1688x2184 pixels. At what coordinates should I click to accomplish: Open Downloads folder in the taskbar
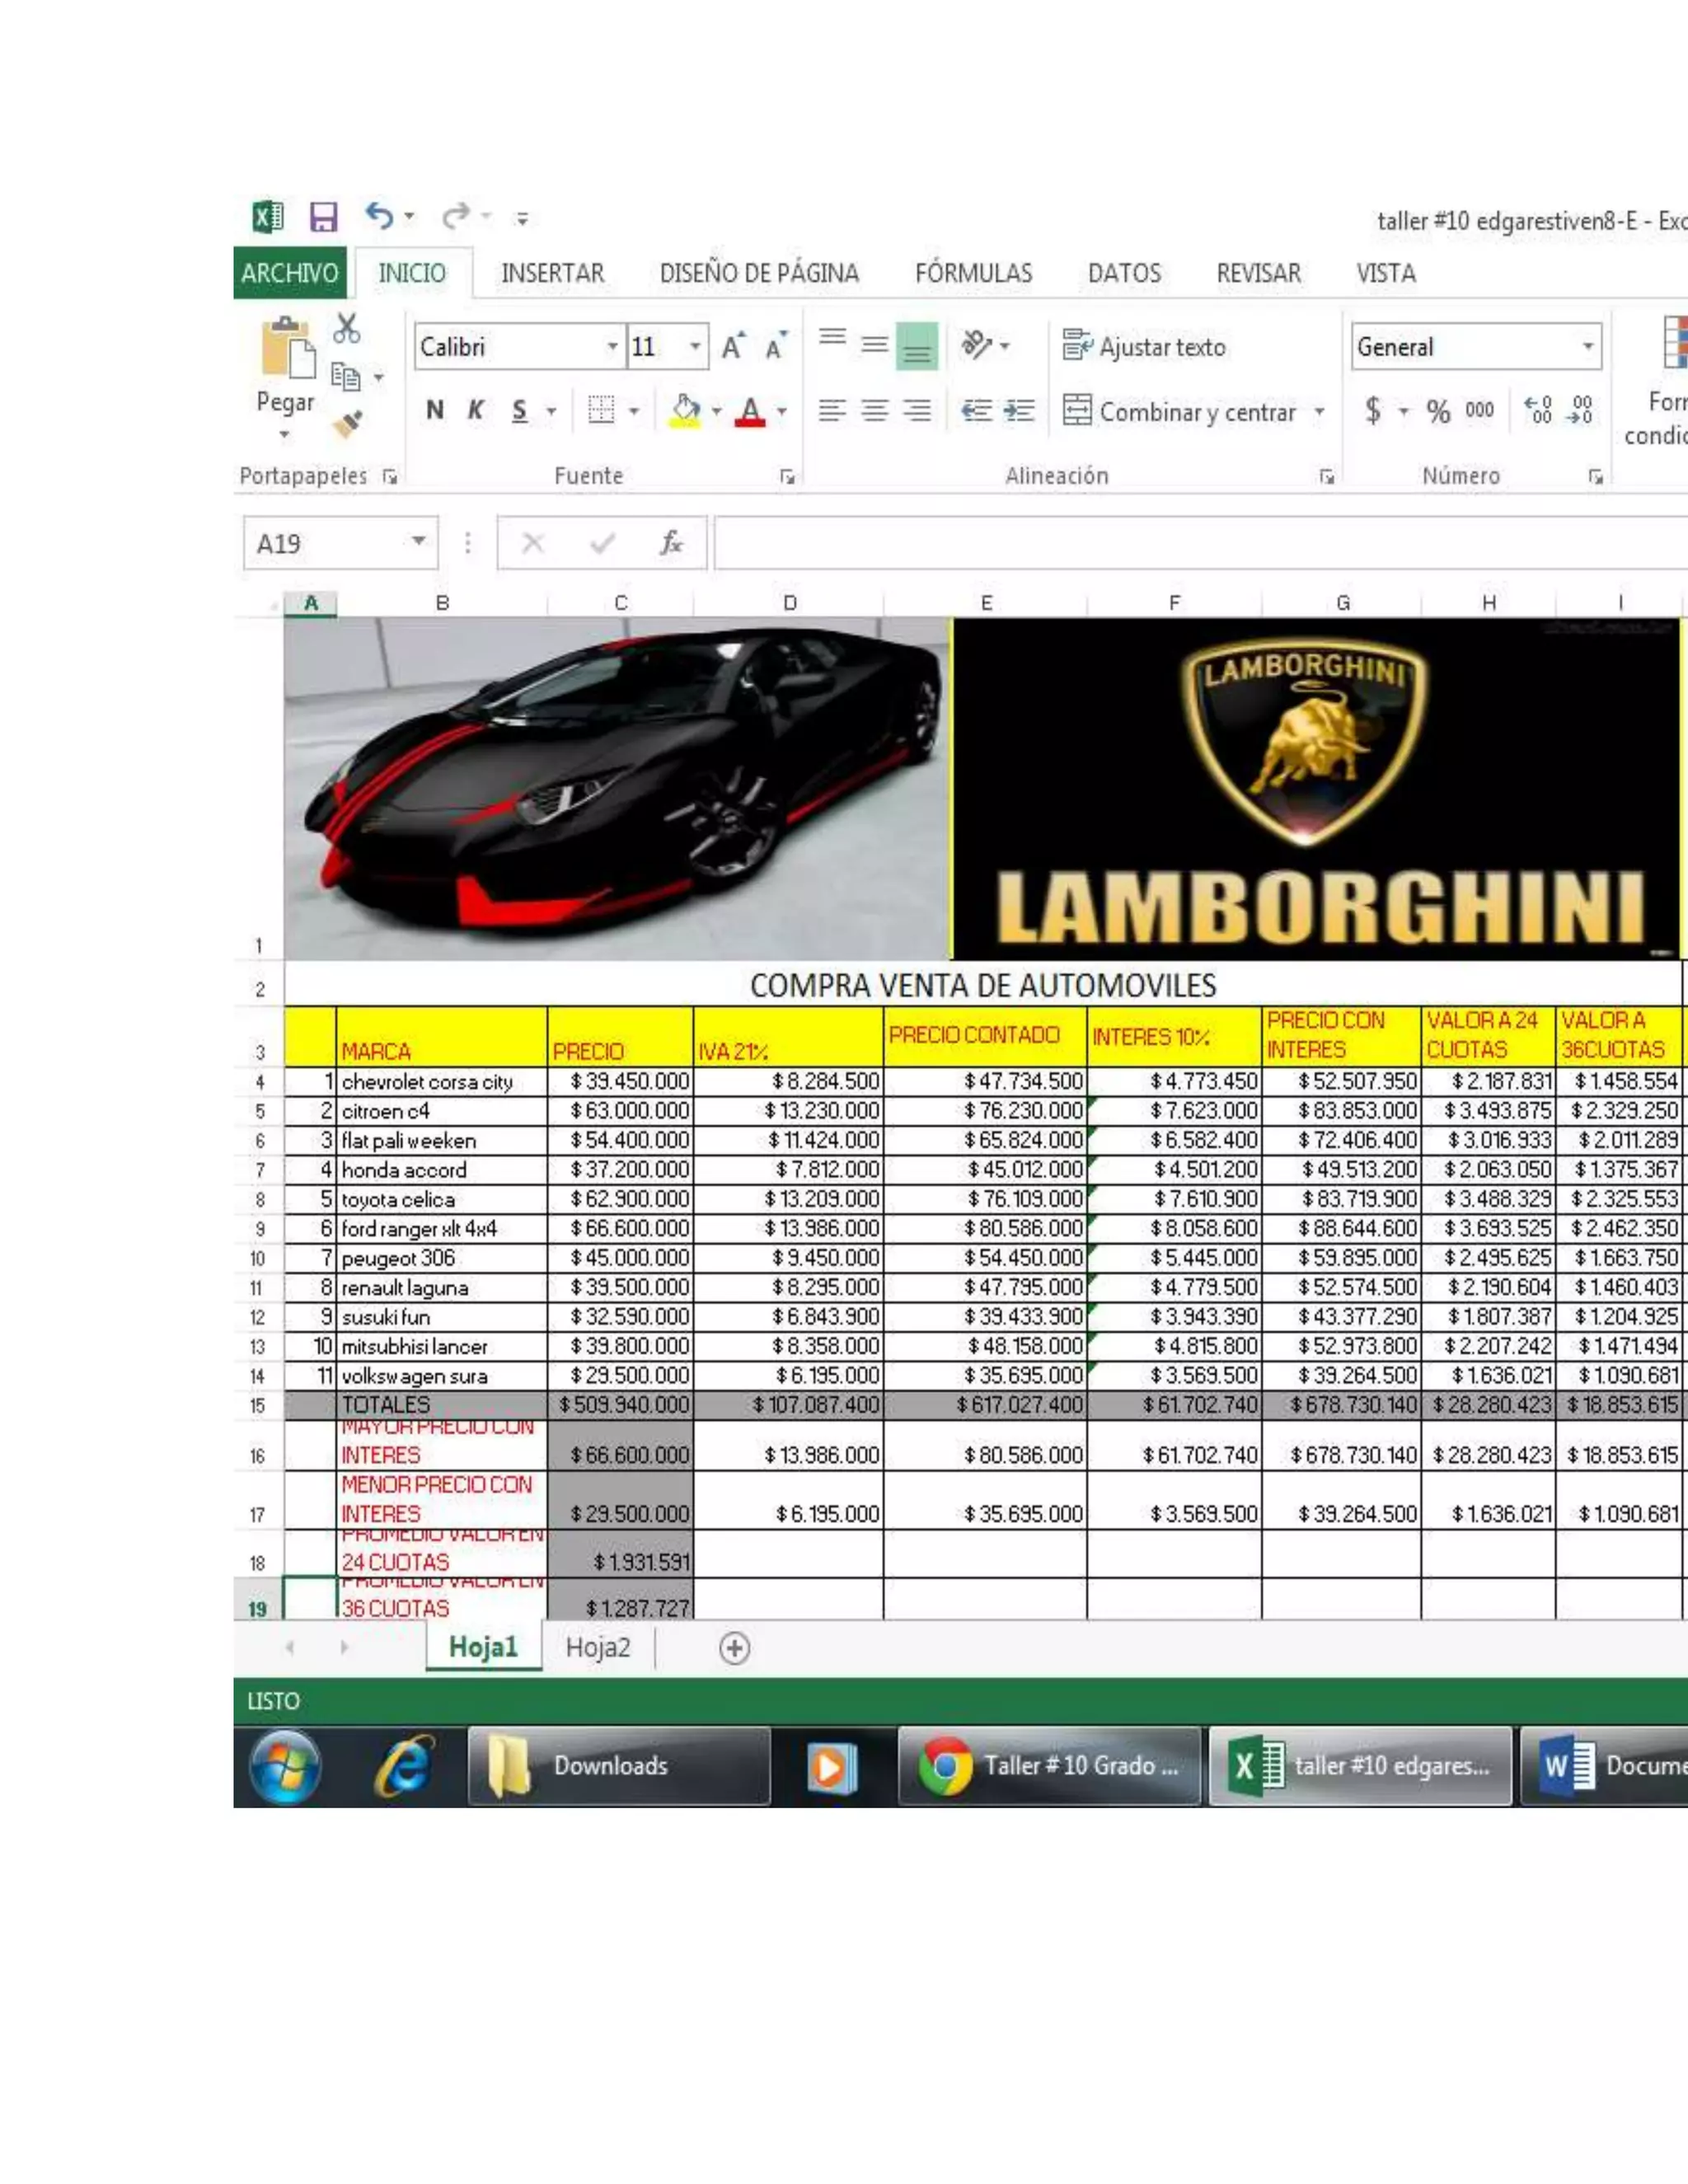click(619, 1765)
